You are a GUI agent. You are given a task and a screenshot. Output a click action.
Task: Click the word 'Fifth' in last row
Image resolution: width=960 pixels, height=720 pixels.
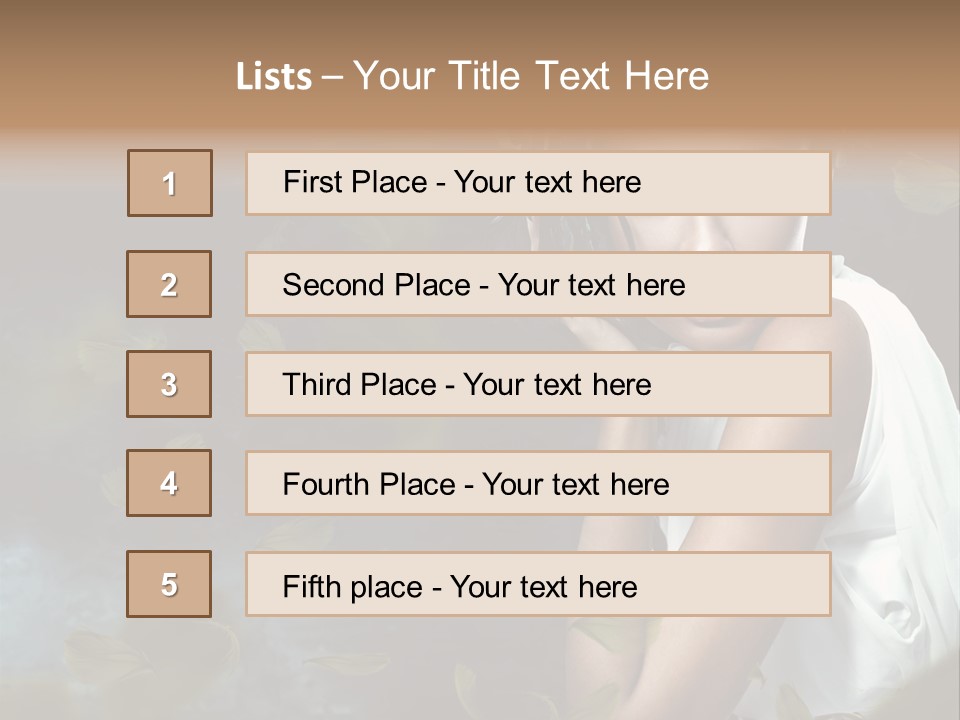pos(313,586)
